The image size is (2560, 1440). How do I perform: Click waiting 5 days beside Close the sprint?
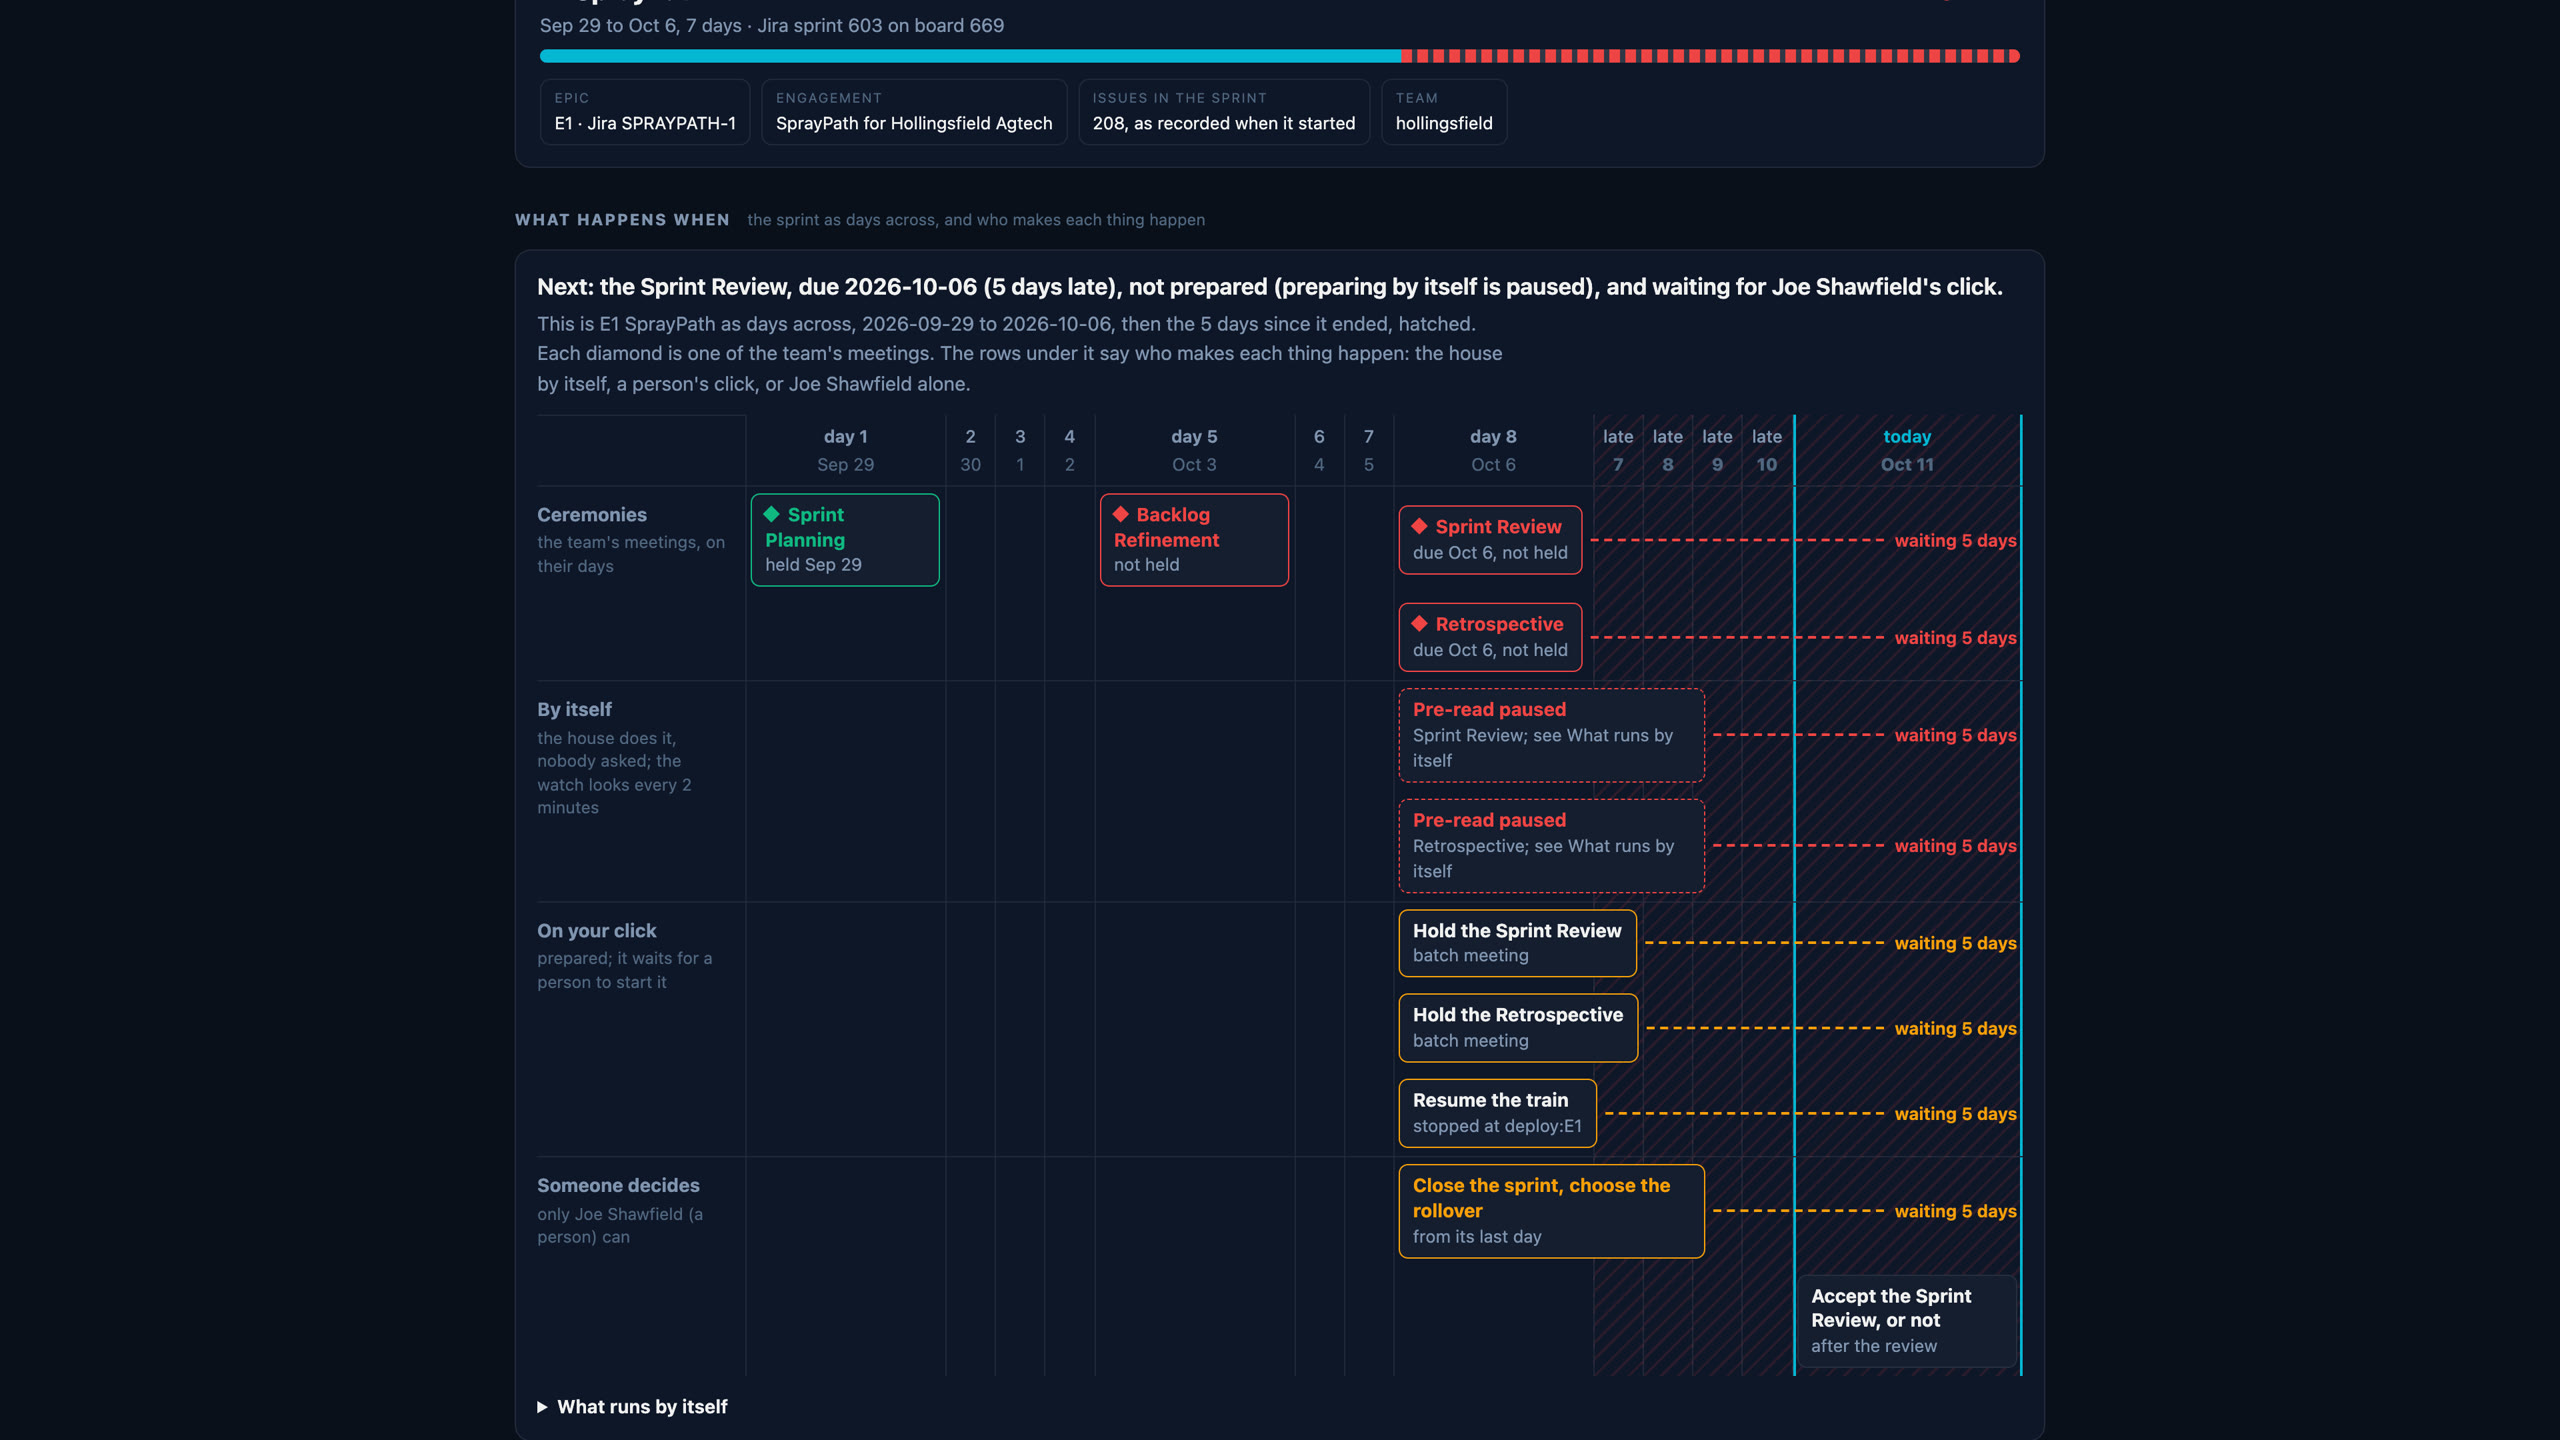click(1955, 1210)
